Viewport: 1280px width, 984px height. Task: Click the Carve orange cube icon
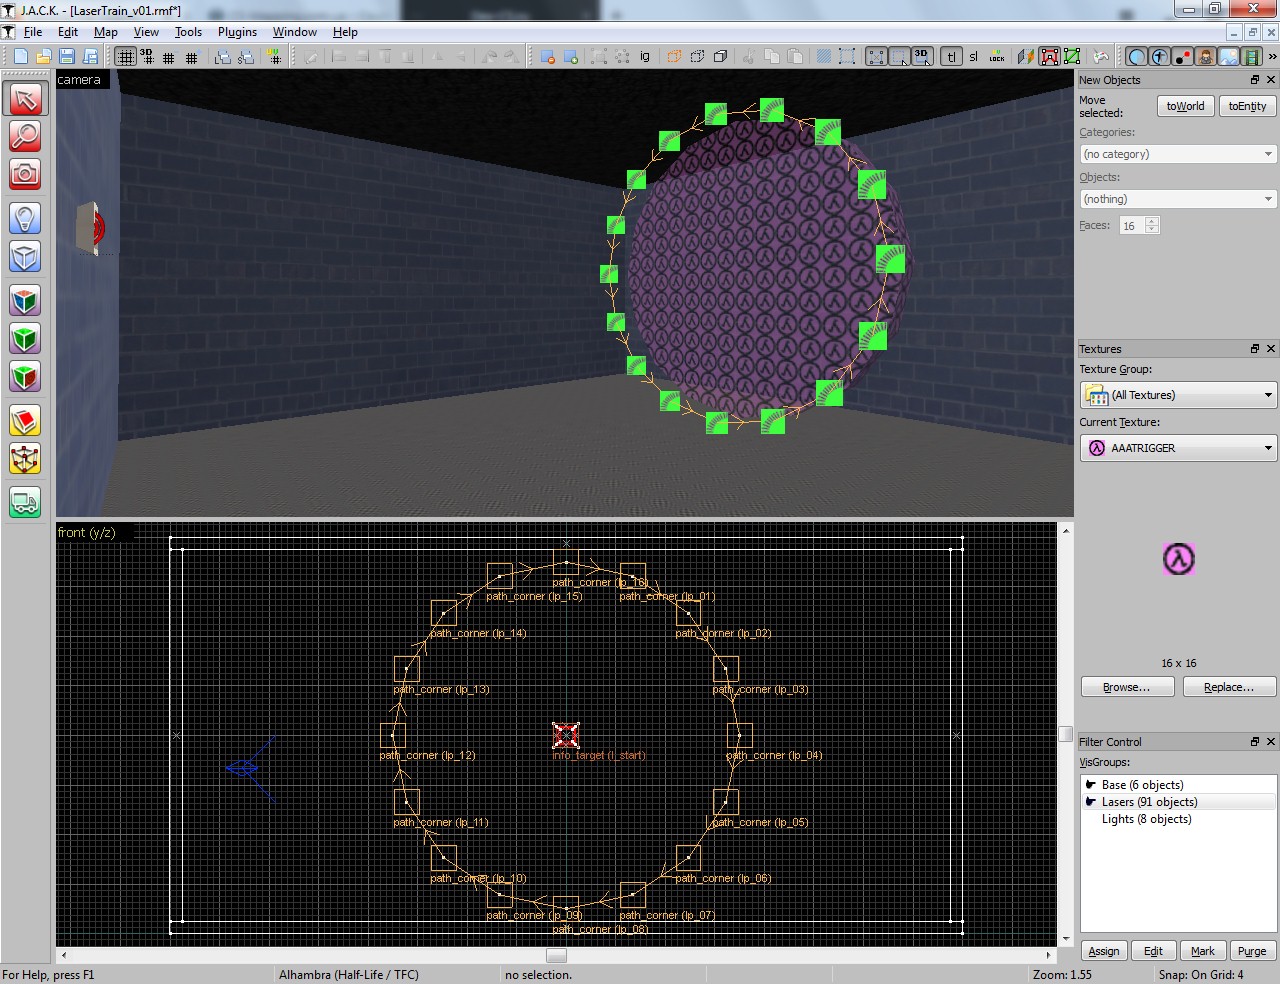coord(674,57)
